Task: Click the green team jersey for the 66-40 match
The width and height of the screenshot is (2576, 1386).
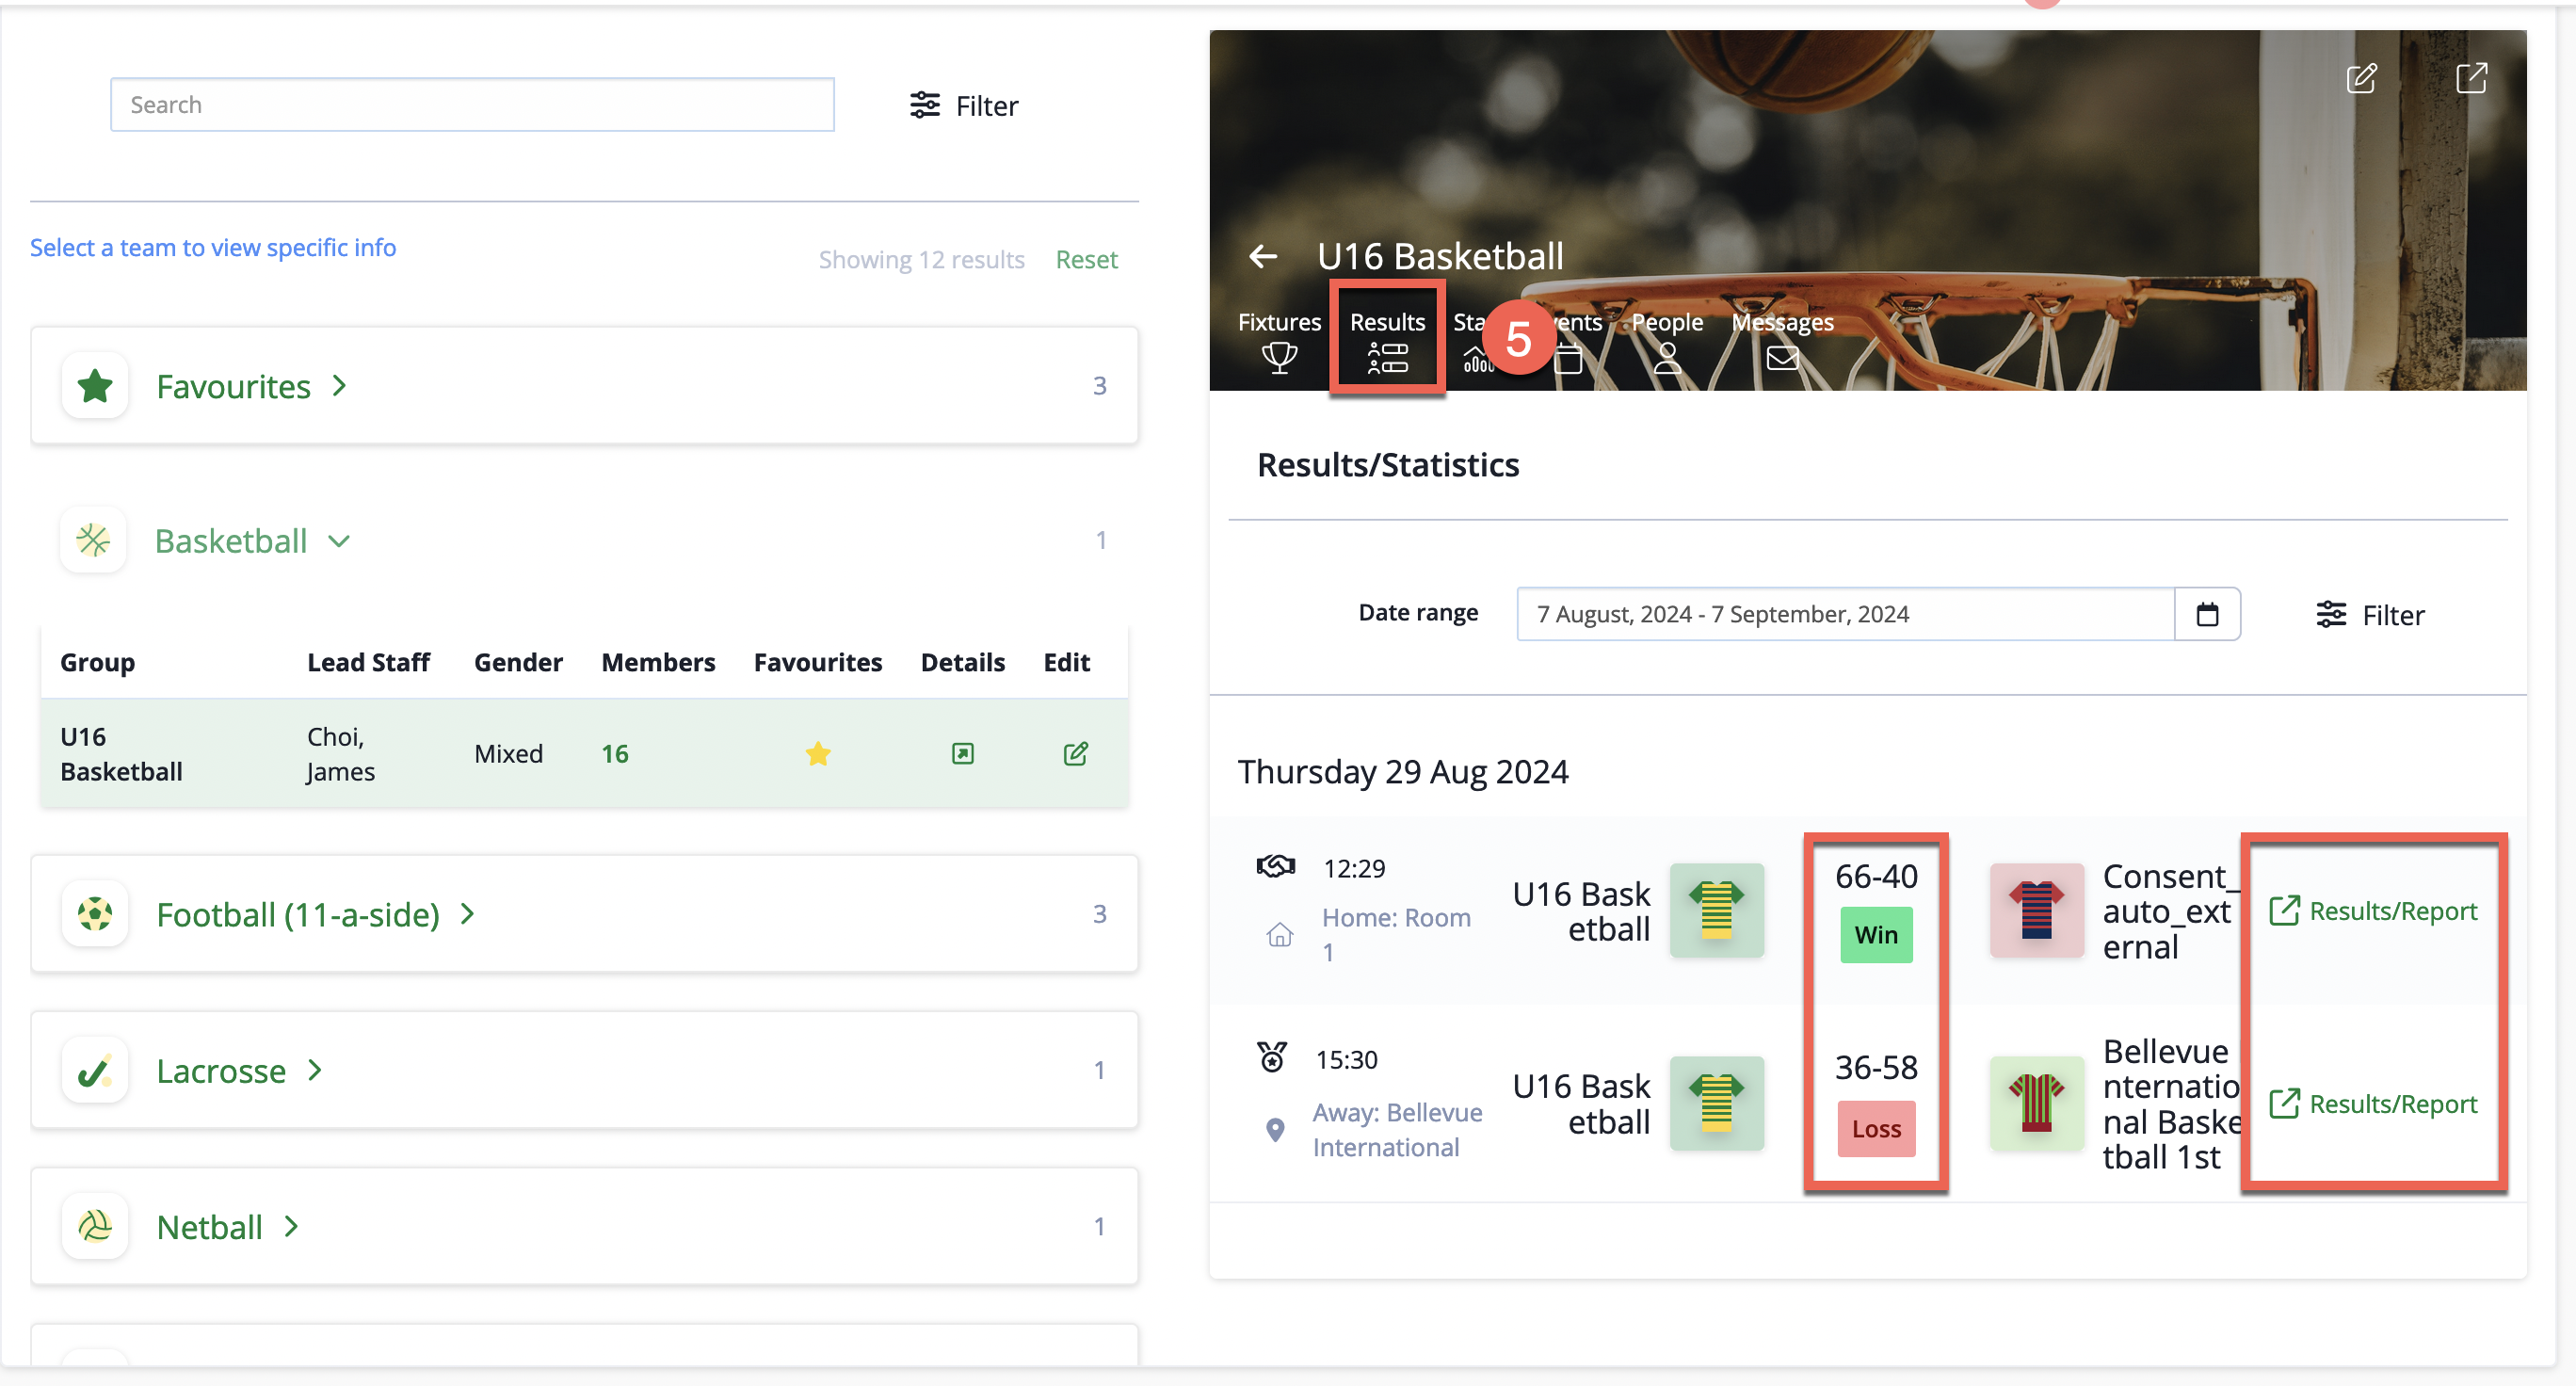Action: pos(1717,911)
